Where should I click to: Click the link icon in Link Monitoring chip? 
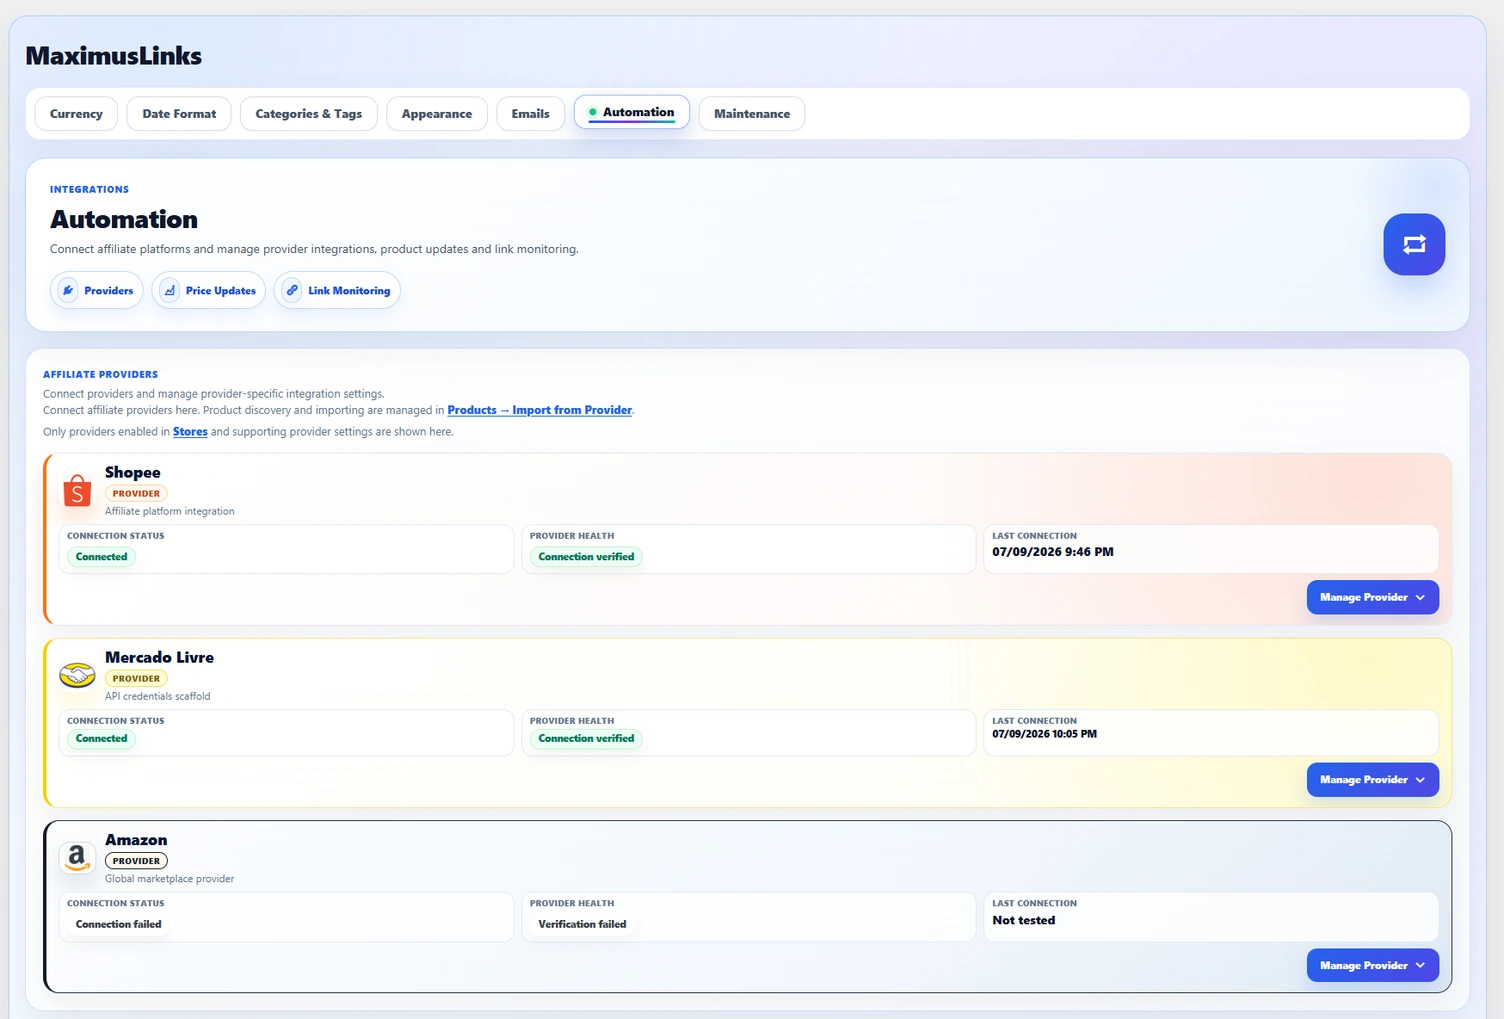292,290
